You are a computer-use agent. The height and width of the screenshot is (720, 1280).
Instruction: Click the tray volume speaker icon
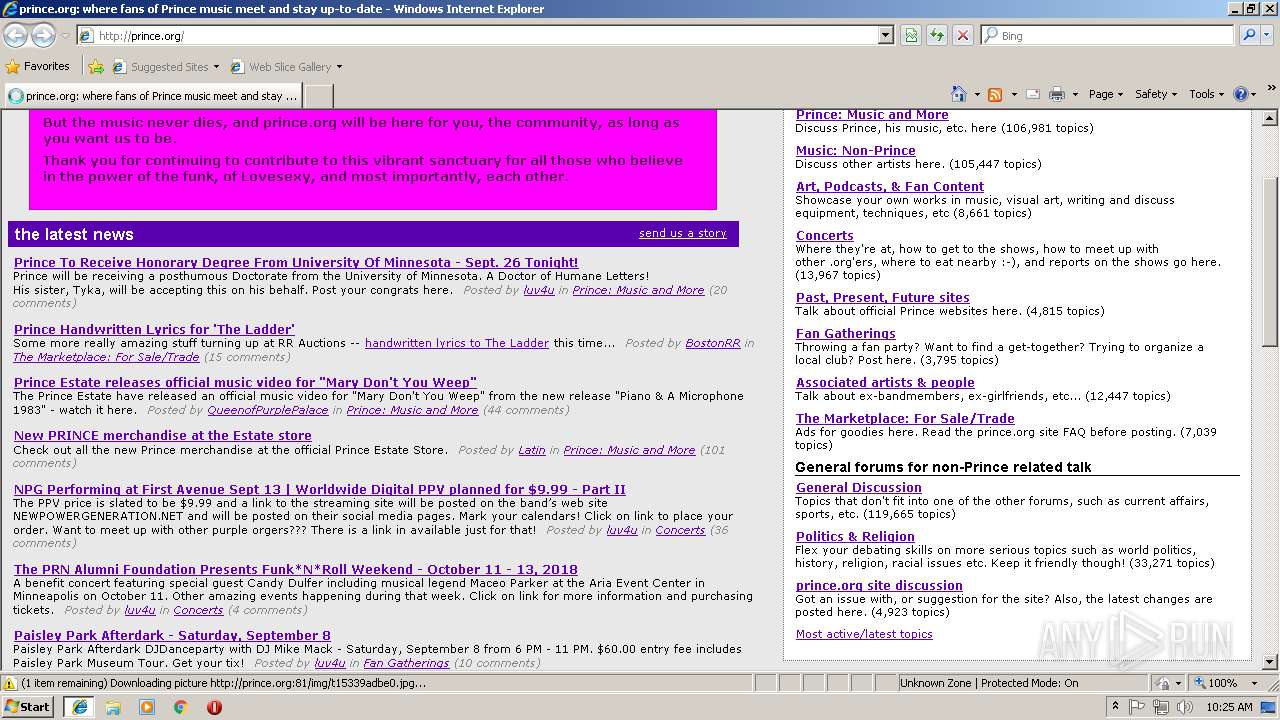pos(1183,707)
